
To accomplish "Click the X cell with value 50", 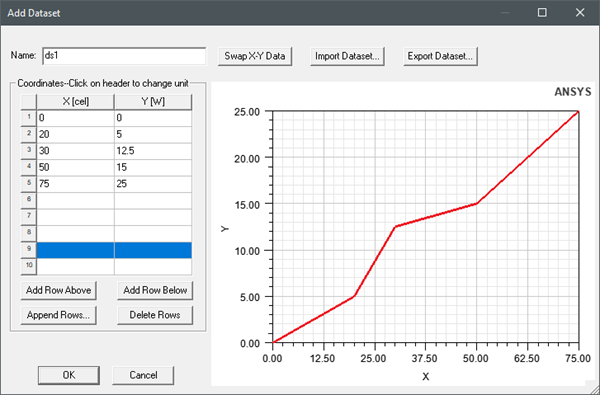I will pos(75,168).
